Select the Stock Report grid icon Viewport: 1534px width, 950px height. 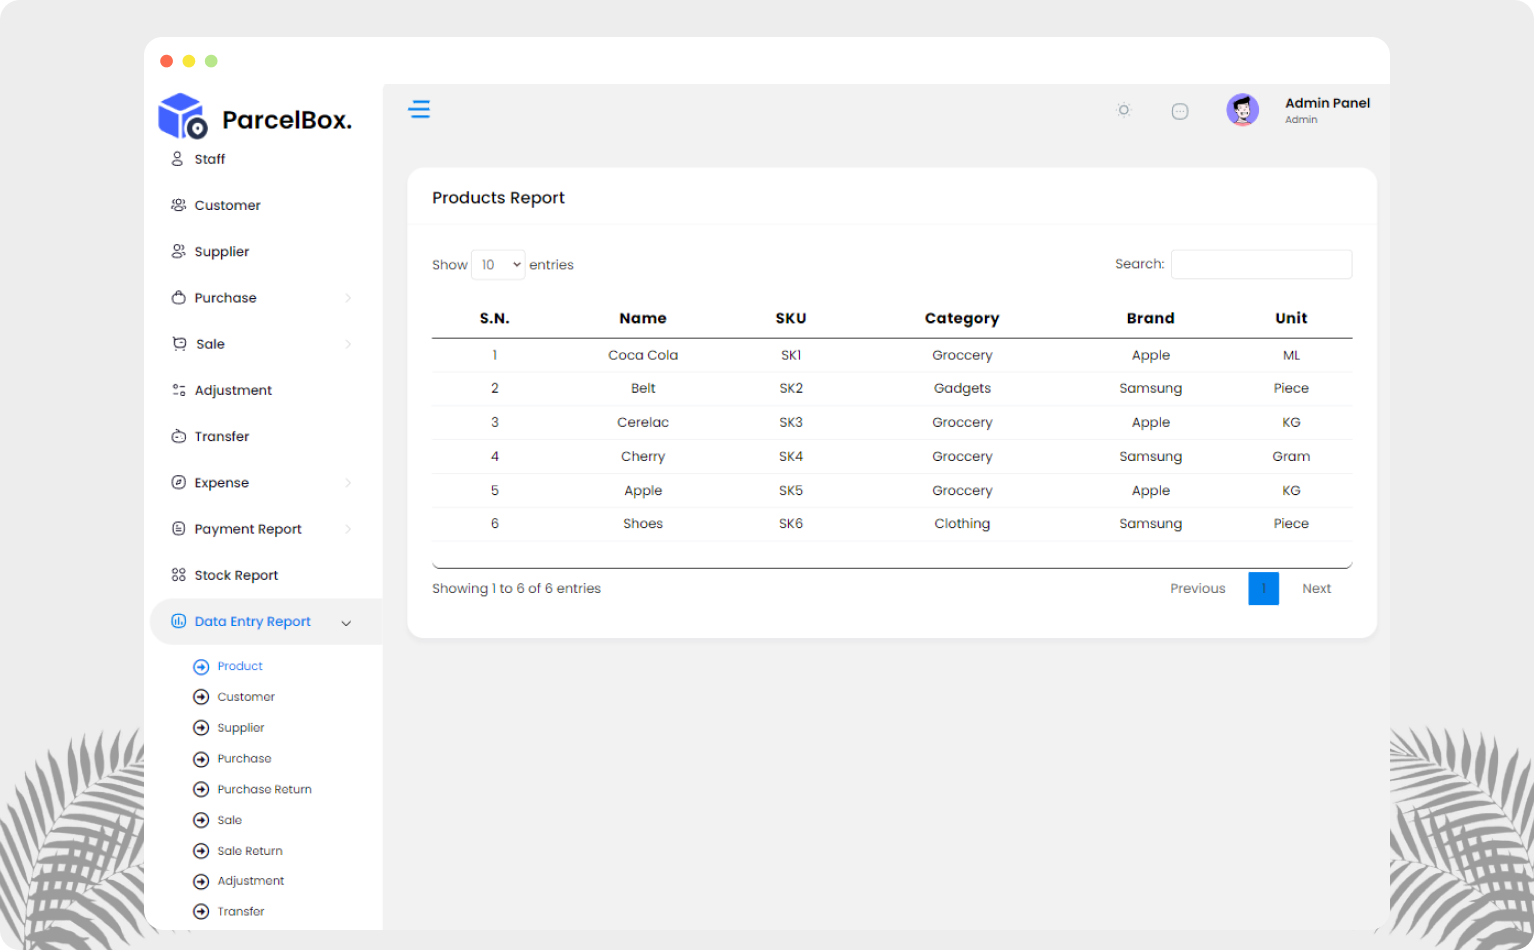point(178,575)
